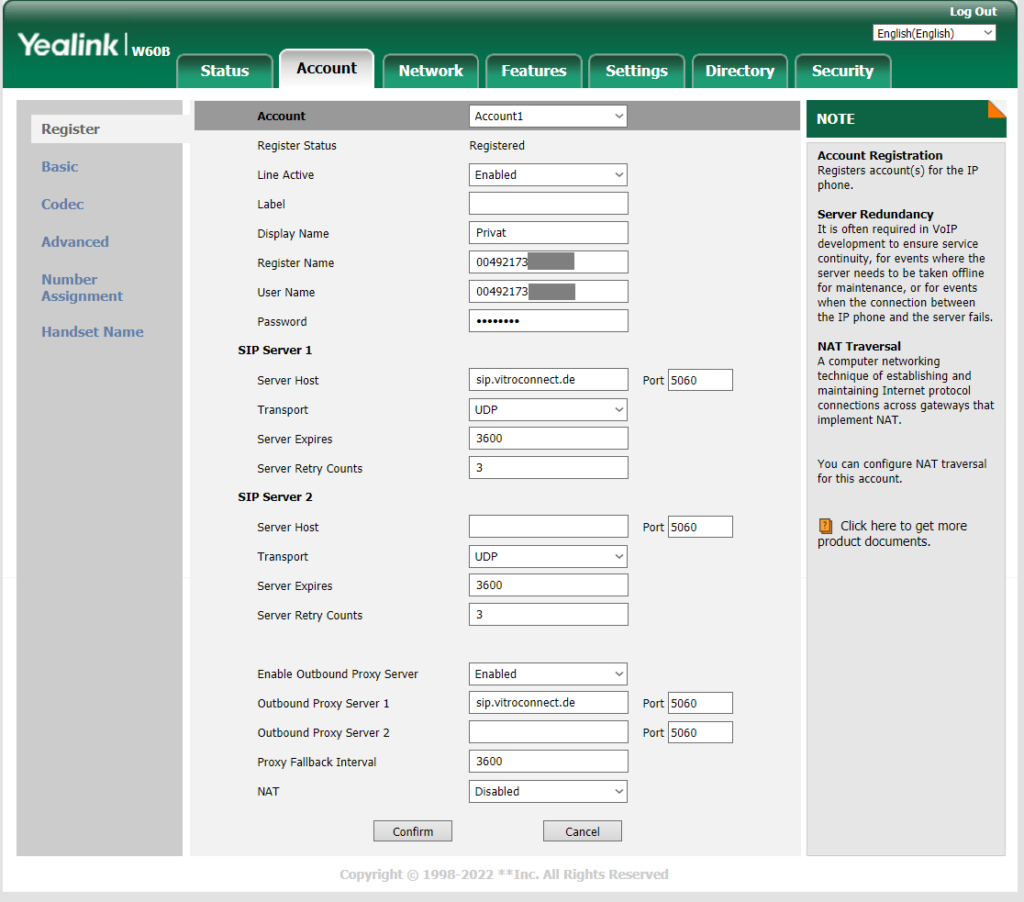The height and width of the screenshot is (902, 1024).
Task: Click the Display Name field containing Privat
Action: tap(548, 233)
